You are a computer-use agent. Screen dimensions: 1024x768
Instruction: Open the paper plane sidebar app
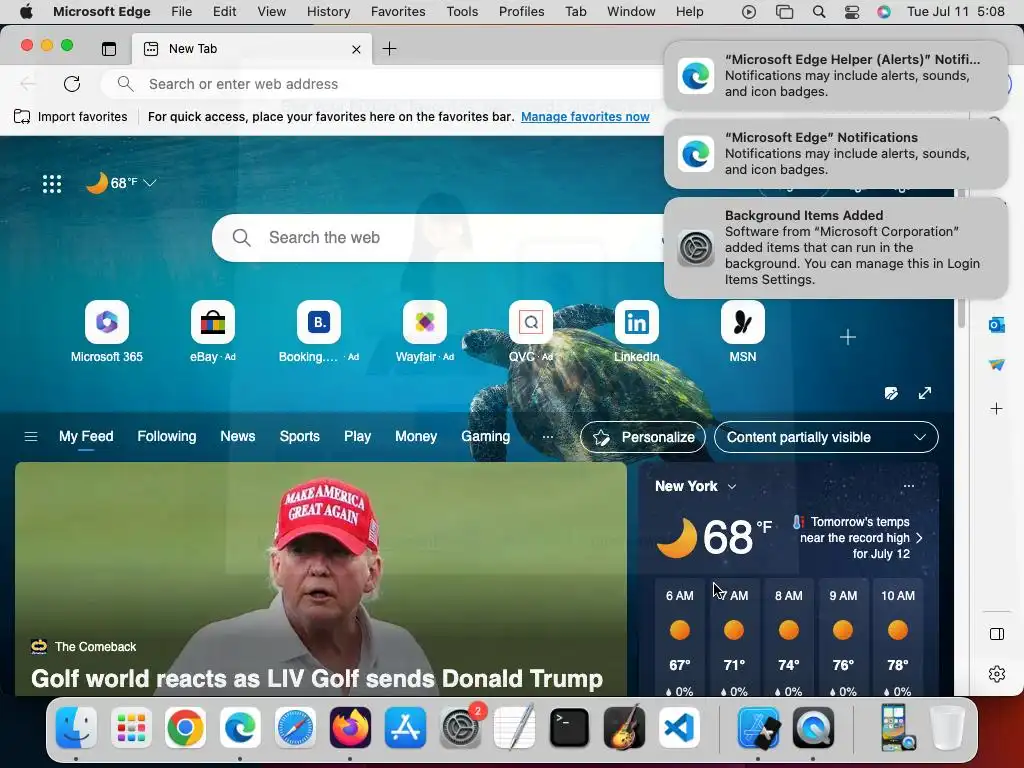tap(997, 365)
